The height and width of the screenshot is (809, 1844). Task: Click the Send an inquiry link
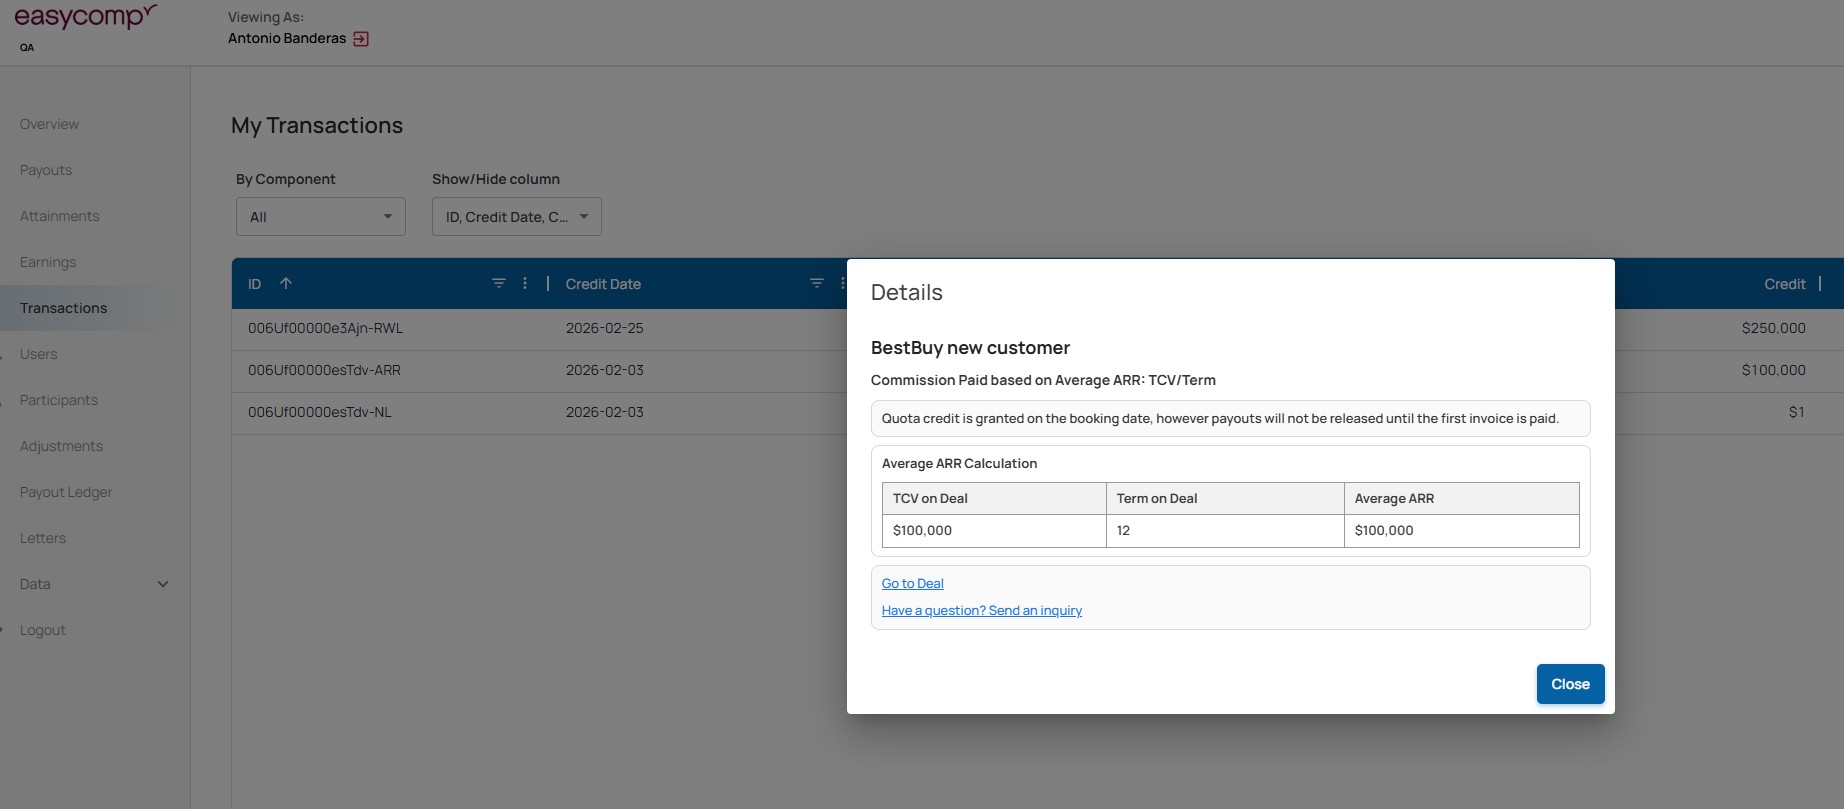[x=981, y=611]
